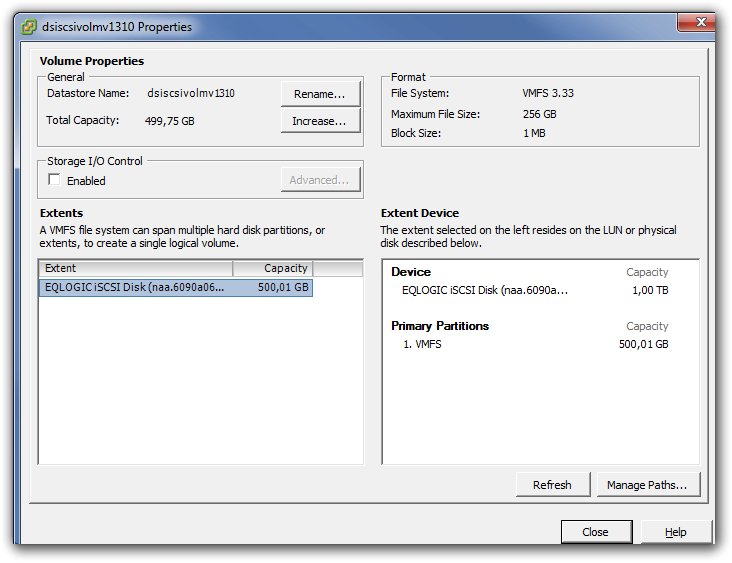Open Manage Paths... dialog
The width and height of the screenshot is (732, 563).
(647, 485)
